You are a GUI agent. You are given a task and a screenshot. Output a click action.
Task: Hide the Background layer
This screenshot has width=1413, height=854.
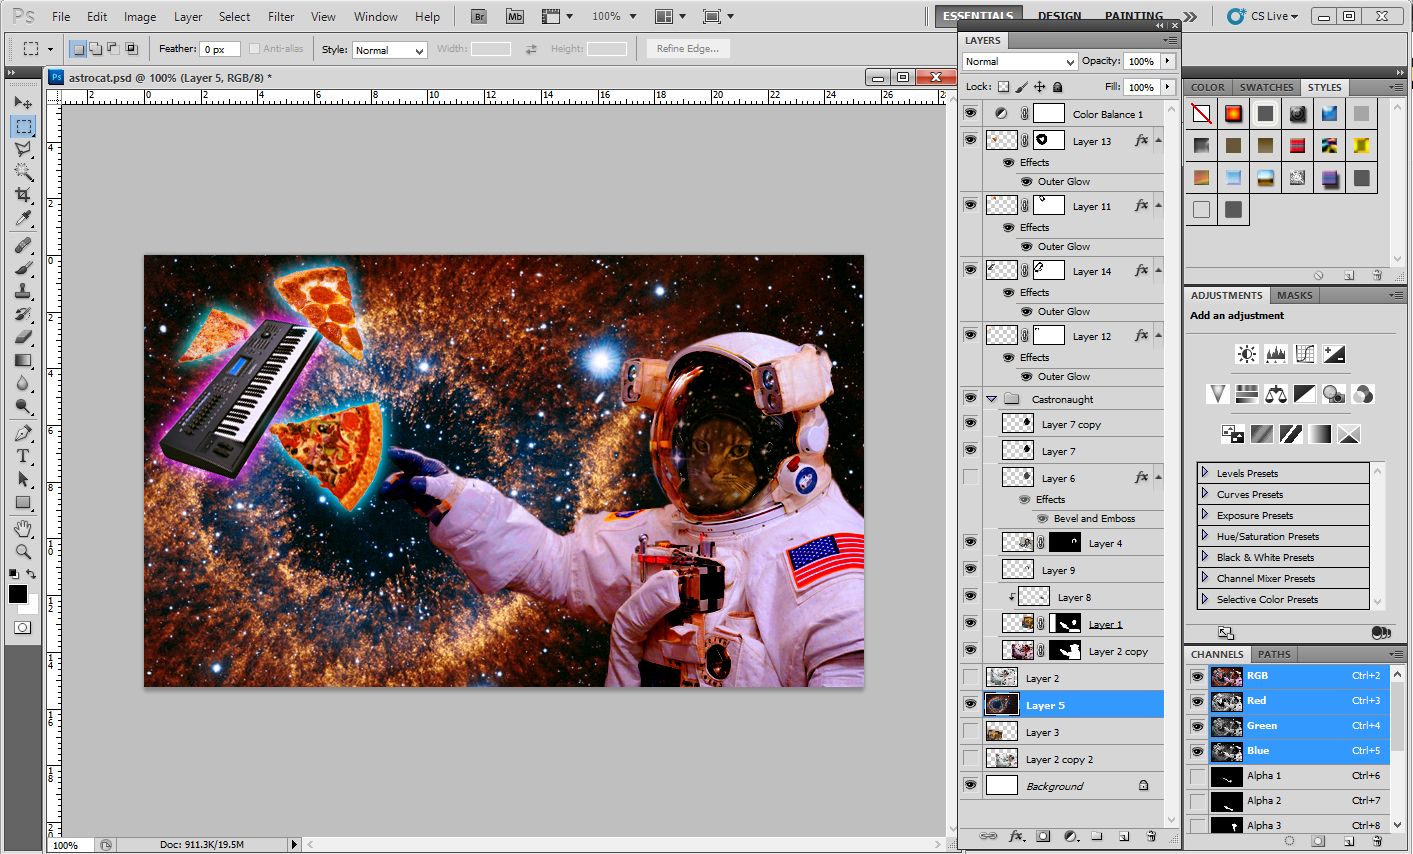pyautogui.click(x=970, y=786)
